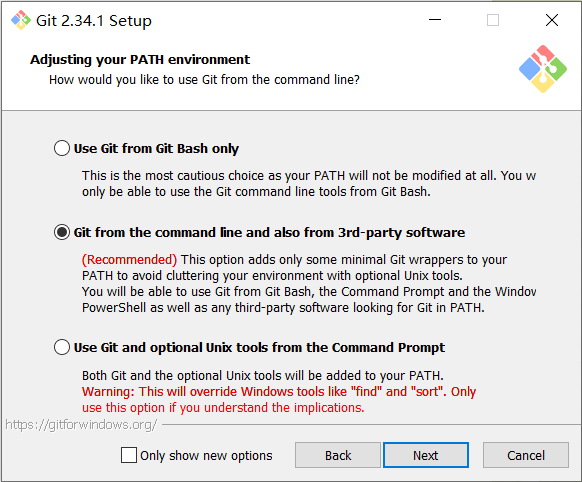Click the Git 2.34.1 Setup title text
Image resolution: width=582 pixels, height=482 pixels.
pos(94,21)
